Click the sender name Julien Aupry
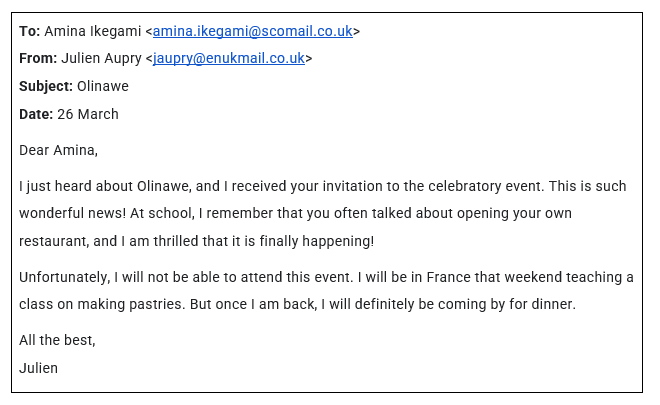 click(x=101, y=58)
